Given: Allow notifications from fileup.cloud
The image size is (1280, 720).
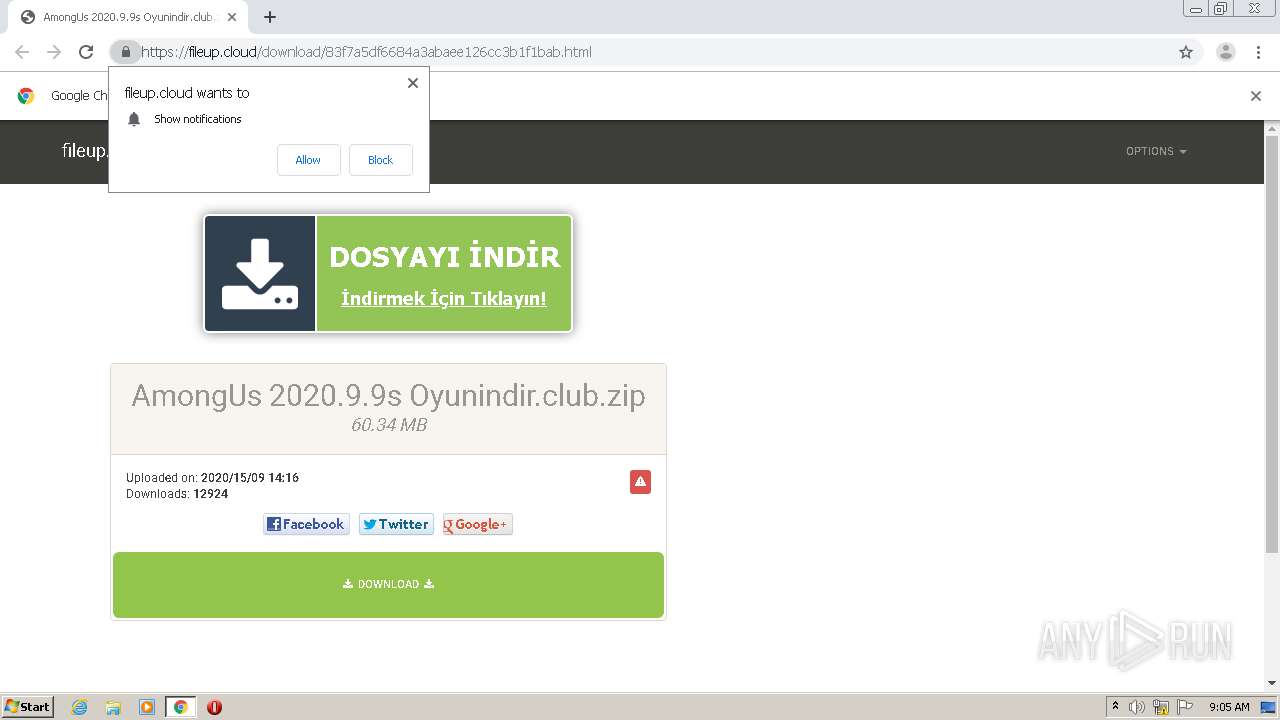Looking at the screenshot, I should click(309, 160).
